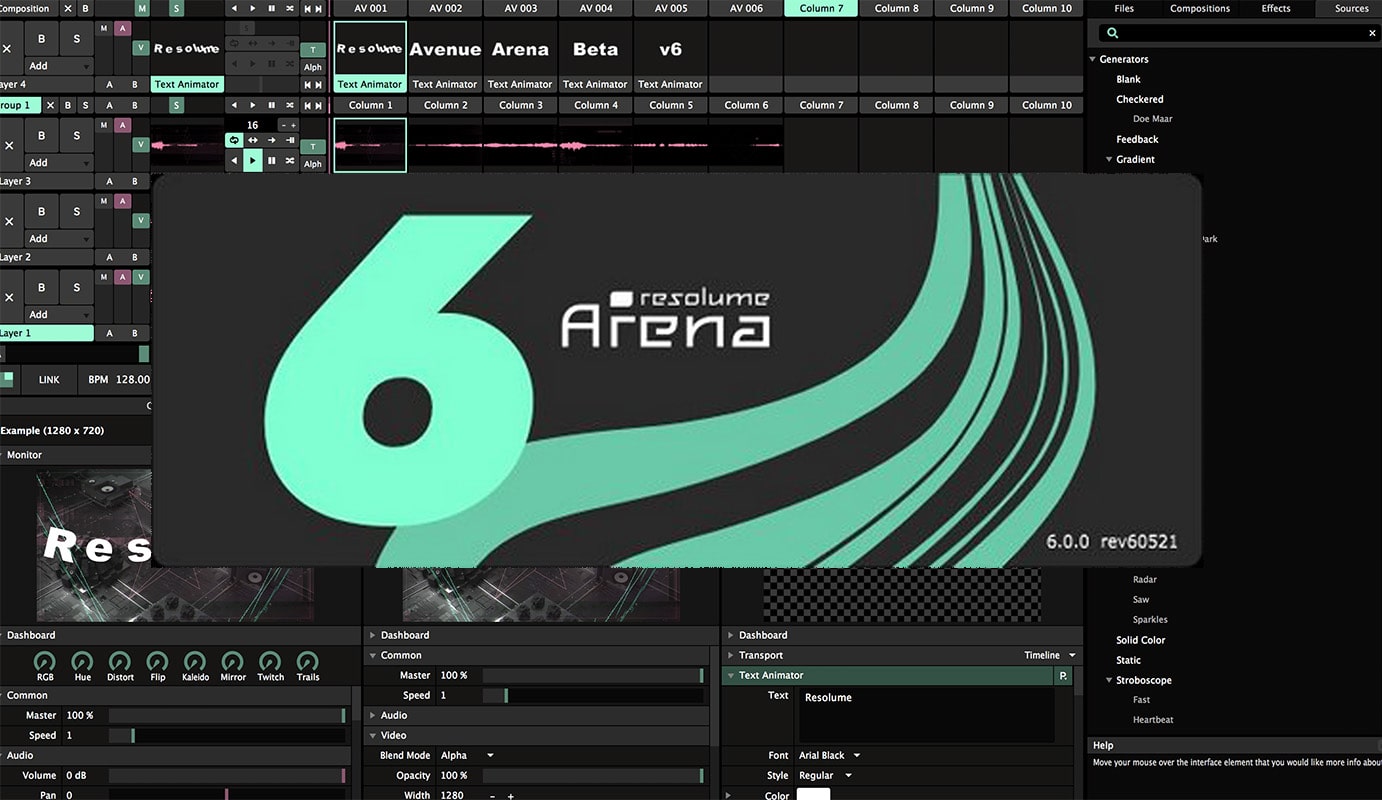1382x800 pixels.
Task: Click the Group 1 row play forward icon
Action: pos(252,105)
